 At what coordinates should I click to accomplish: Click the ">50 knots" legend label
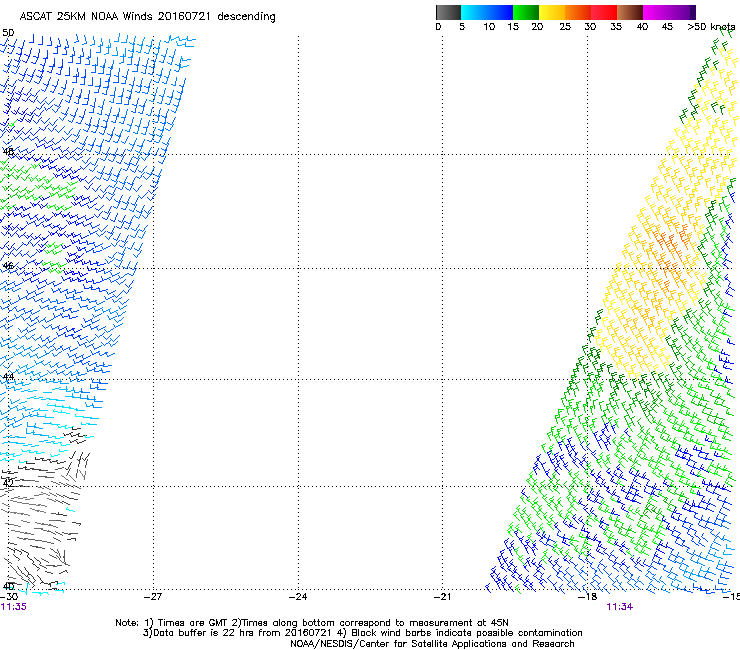point(711,27)
